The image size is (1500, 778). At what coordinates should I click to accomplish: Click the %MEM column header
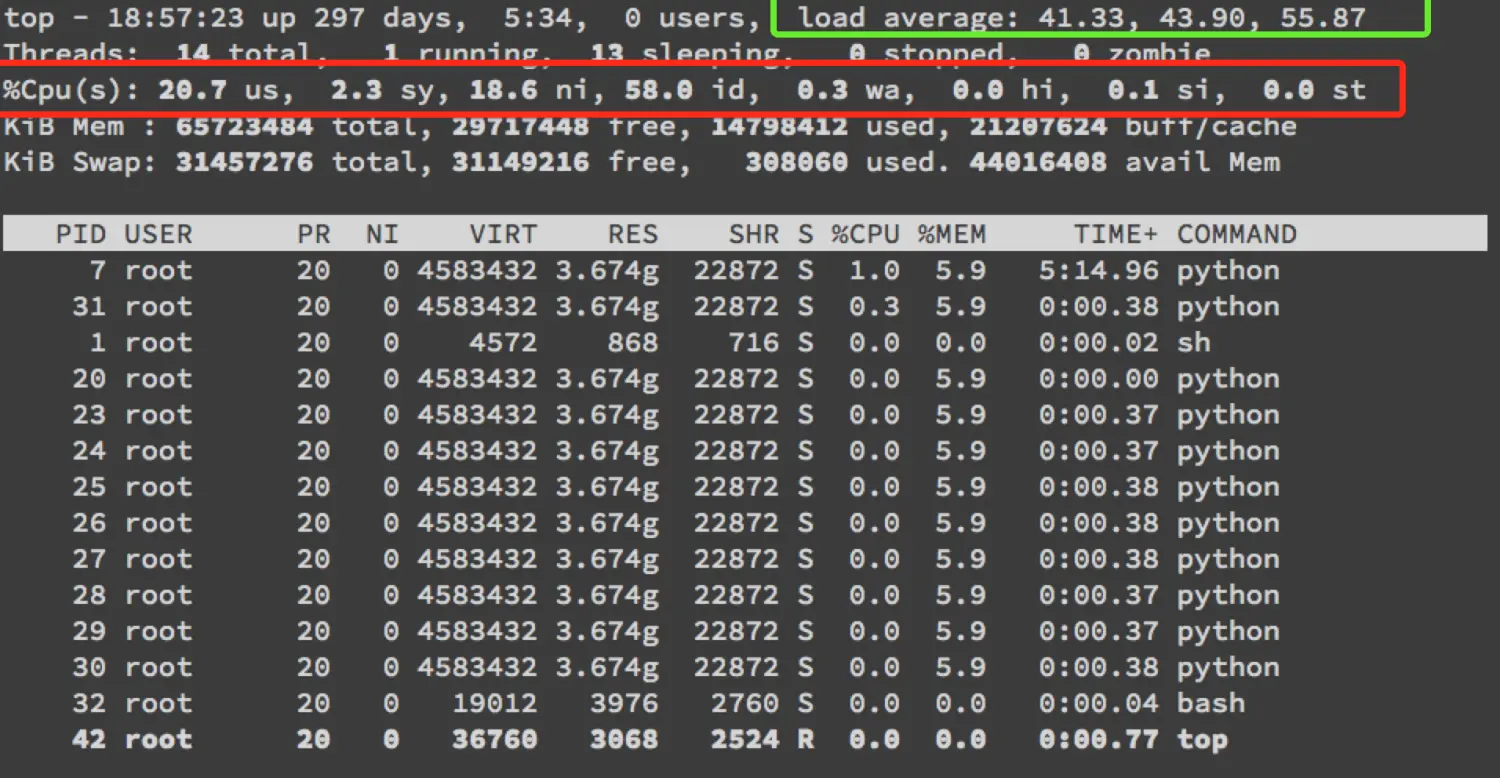pos(952,234)
